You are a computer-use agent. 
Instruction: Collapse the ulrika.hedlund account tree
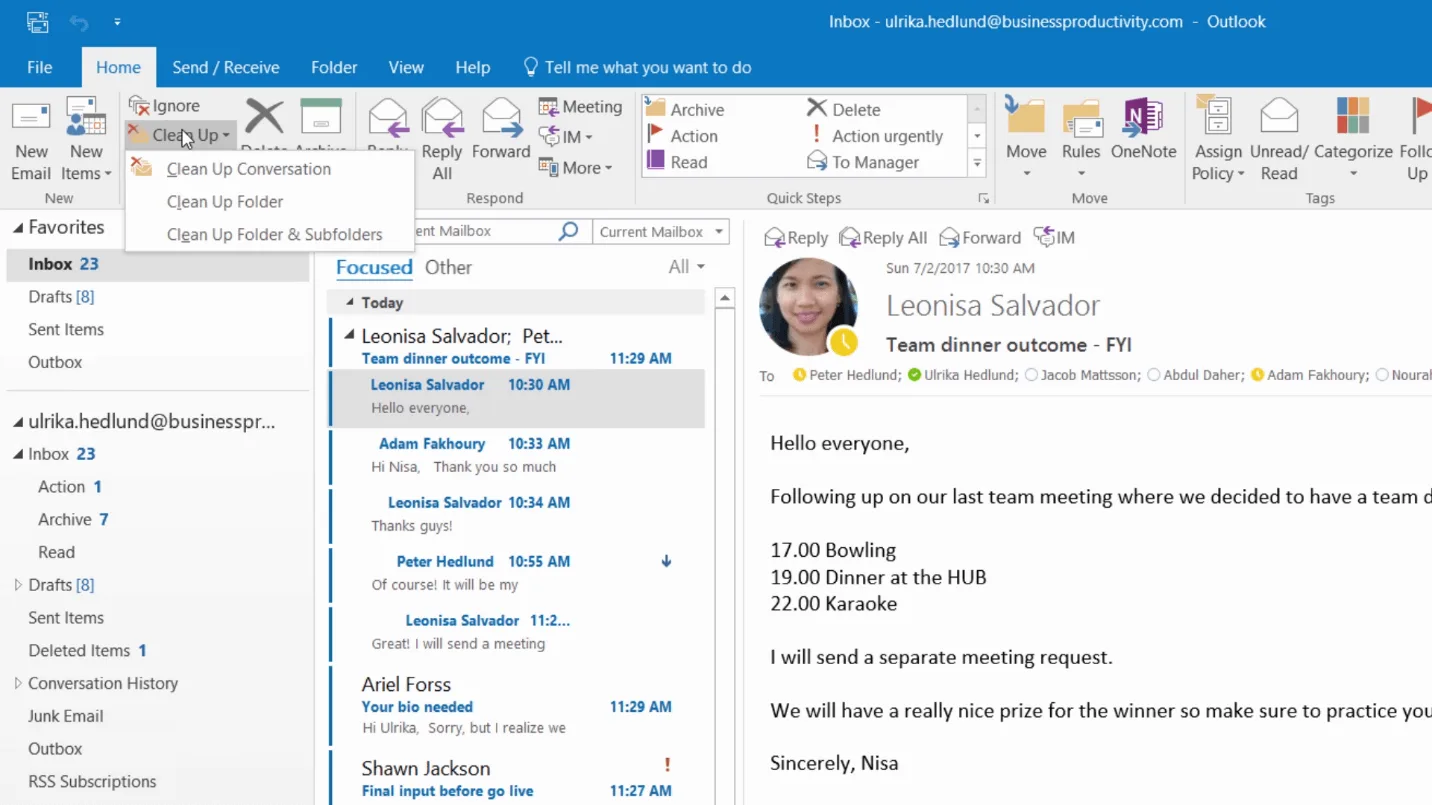pos(18,422)
